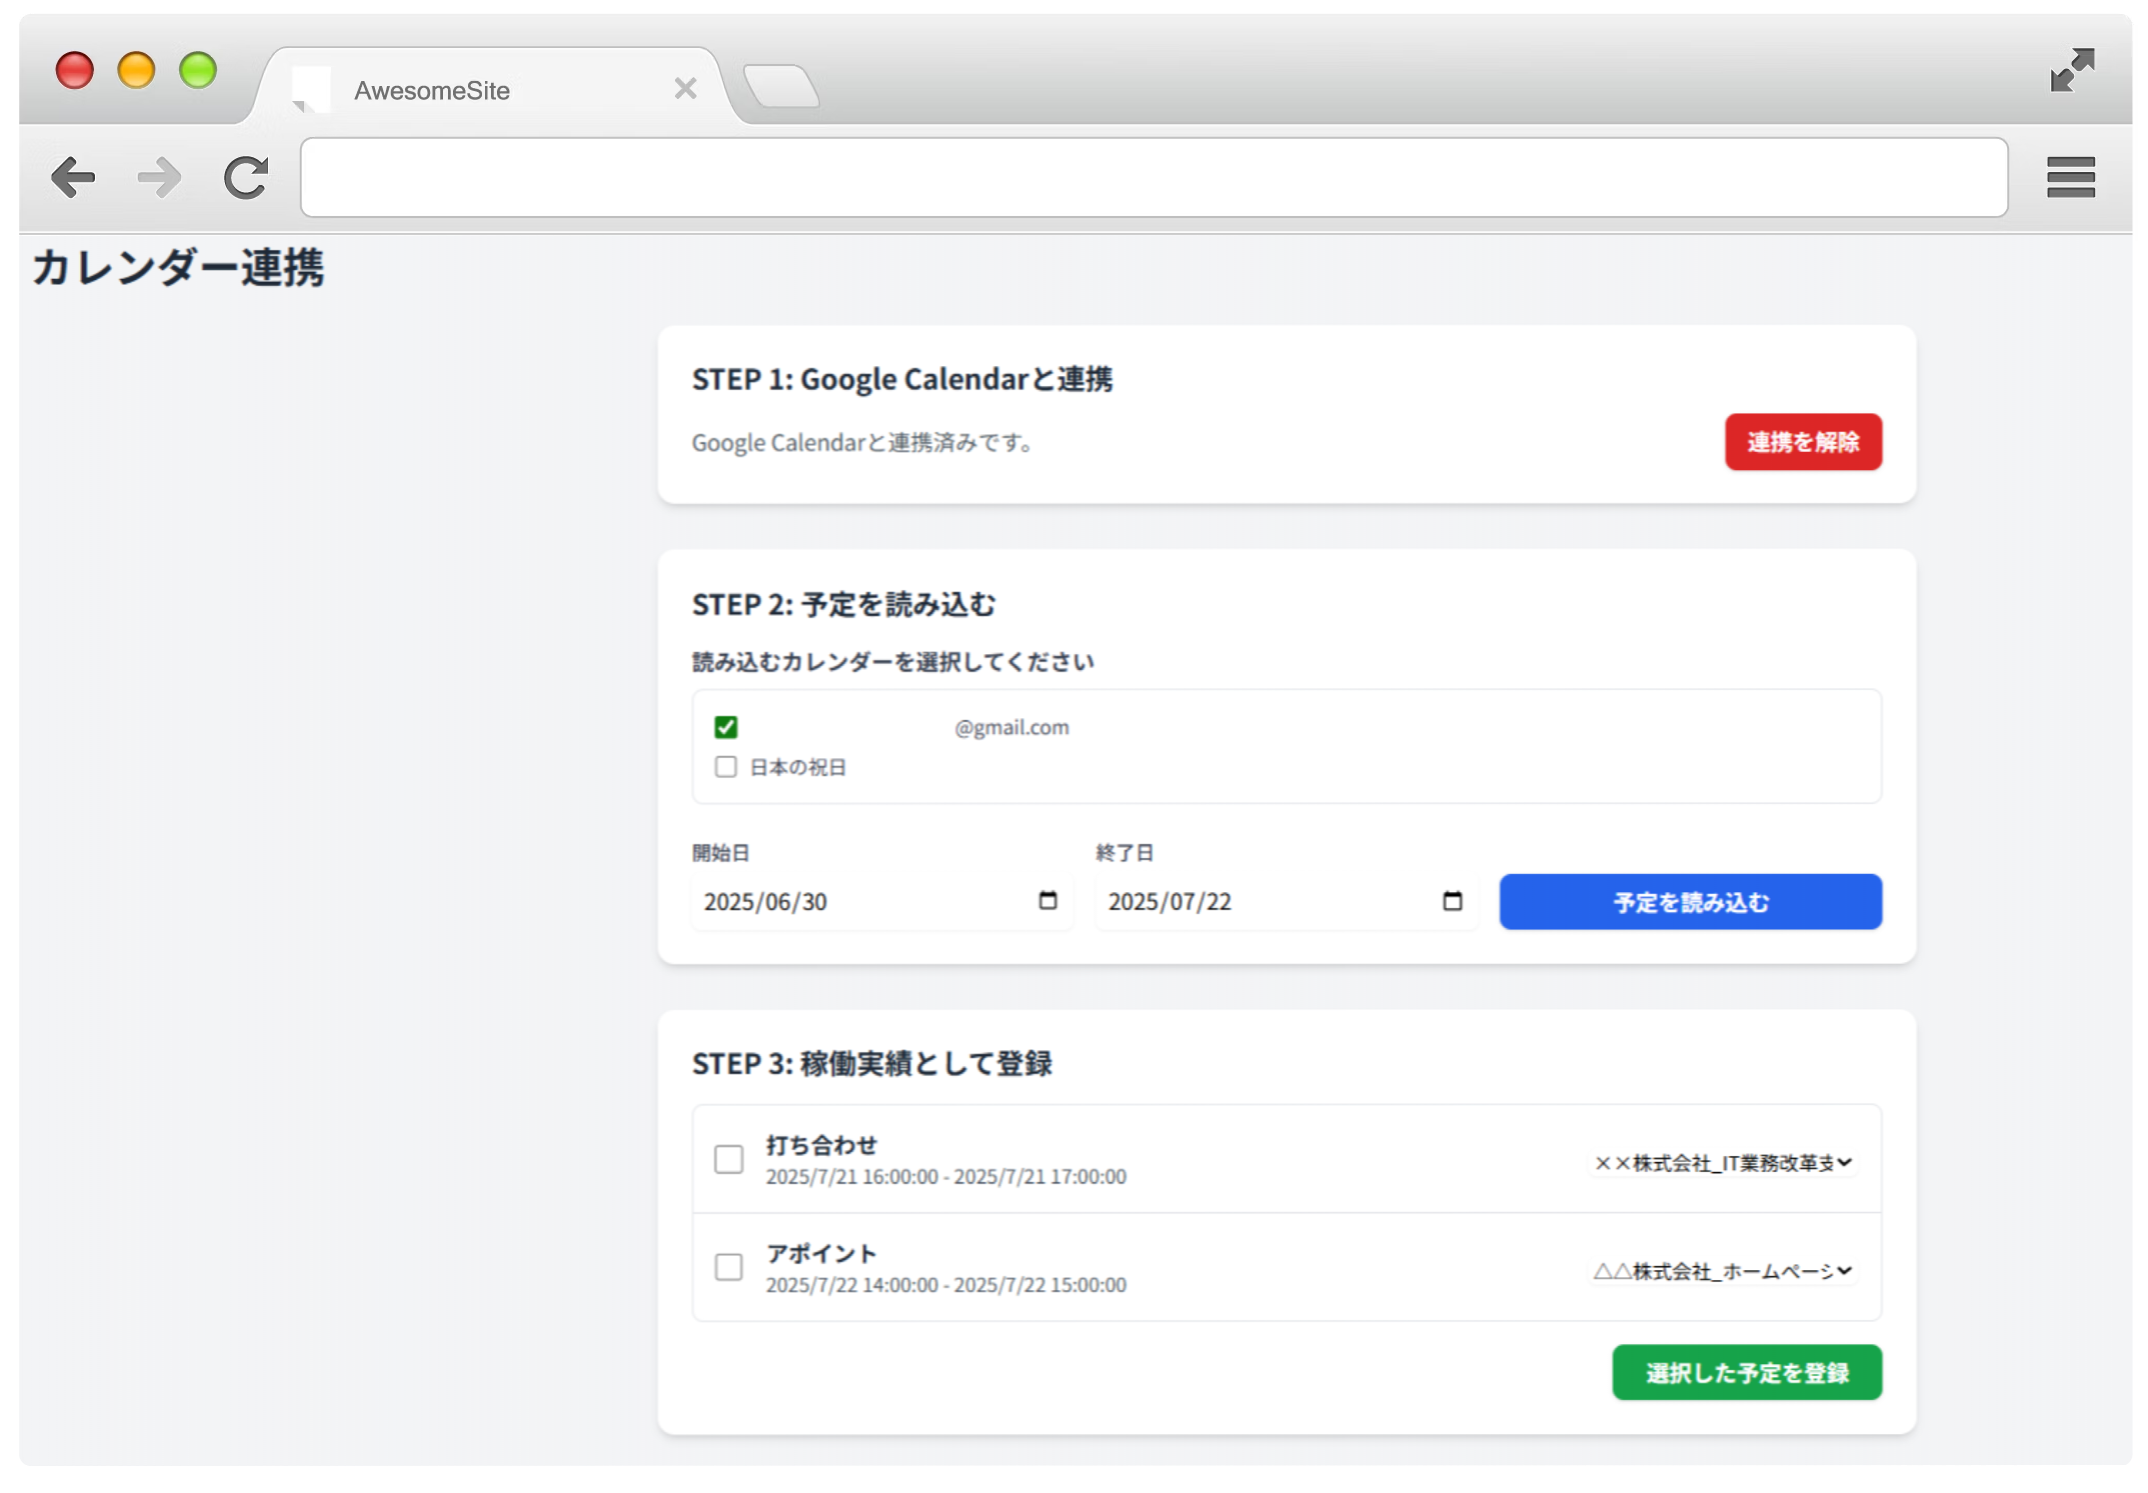Open the browser hamburger menu
Viewport: 2148px width, 1493px height.
2070,178
